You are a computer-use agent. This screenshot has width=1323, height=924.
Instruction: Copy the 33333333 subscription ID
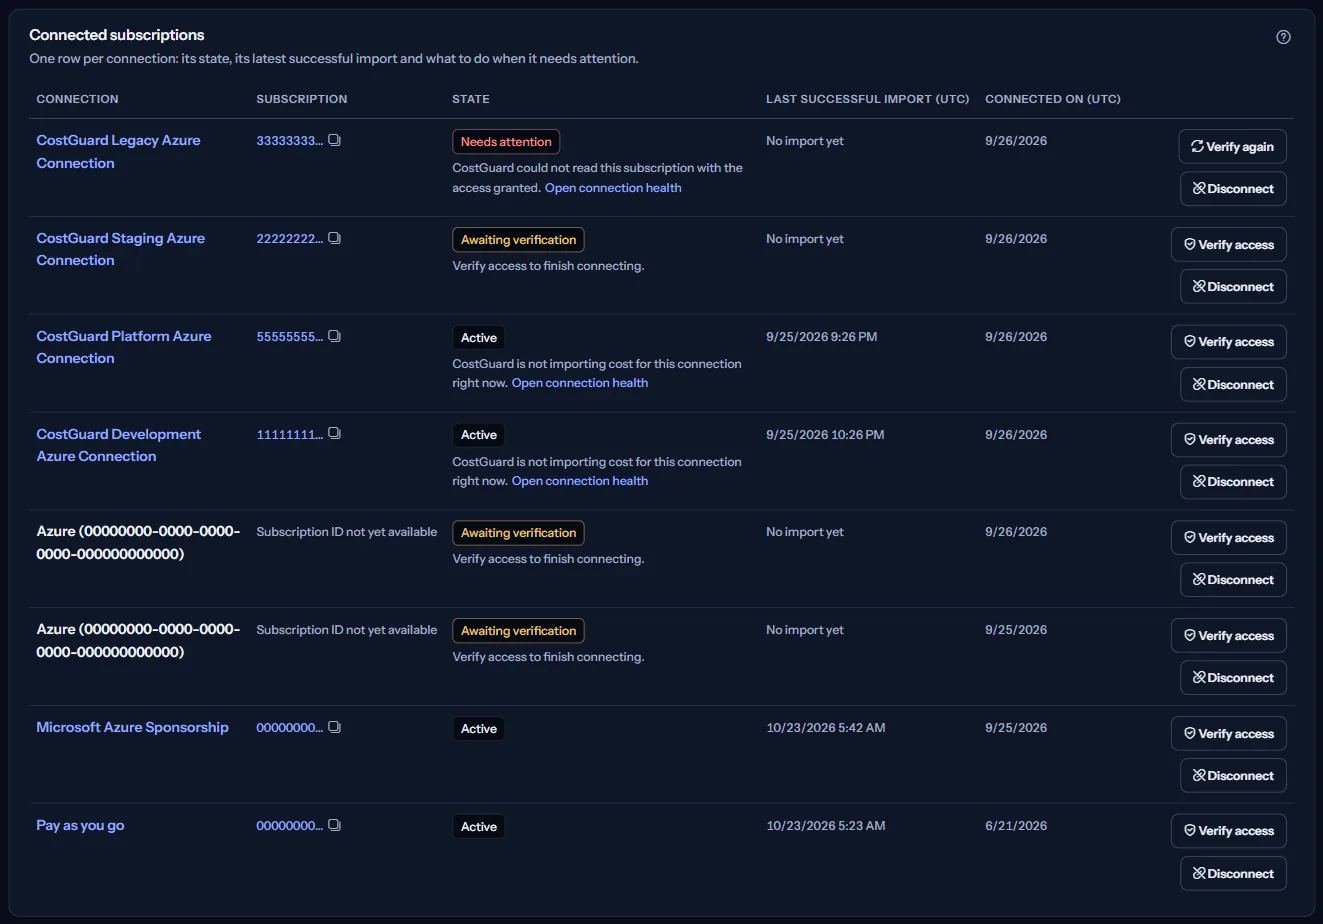pyautogui.click(x=334, y=140)
